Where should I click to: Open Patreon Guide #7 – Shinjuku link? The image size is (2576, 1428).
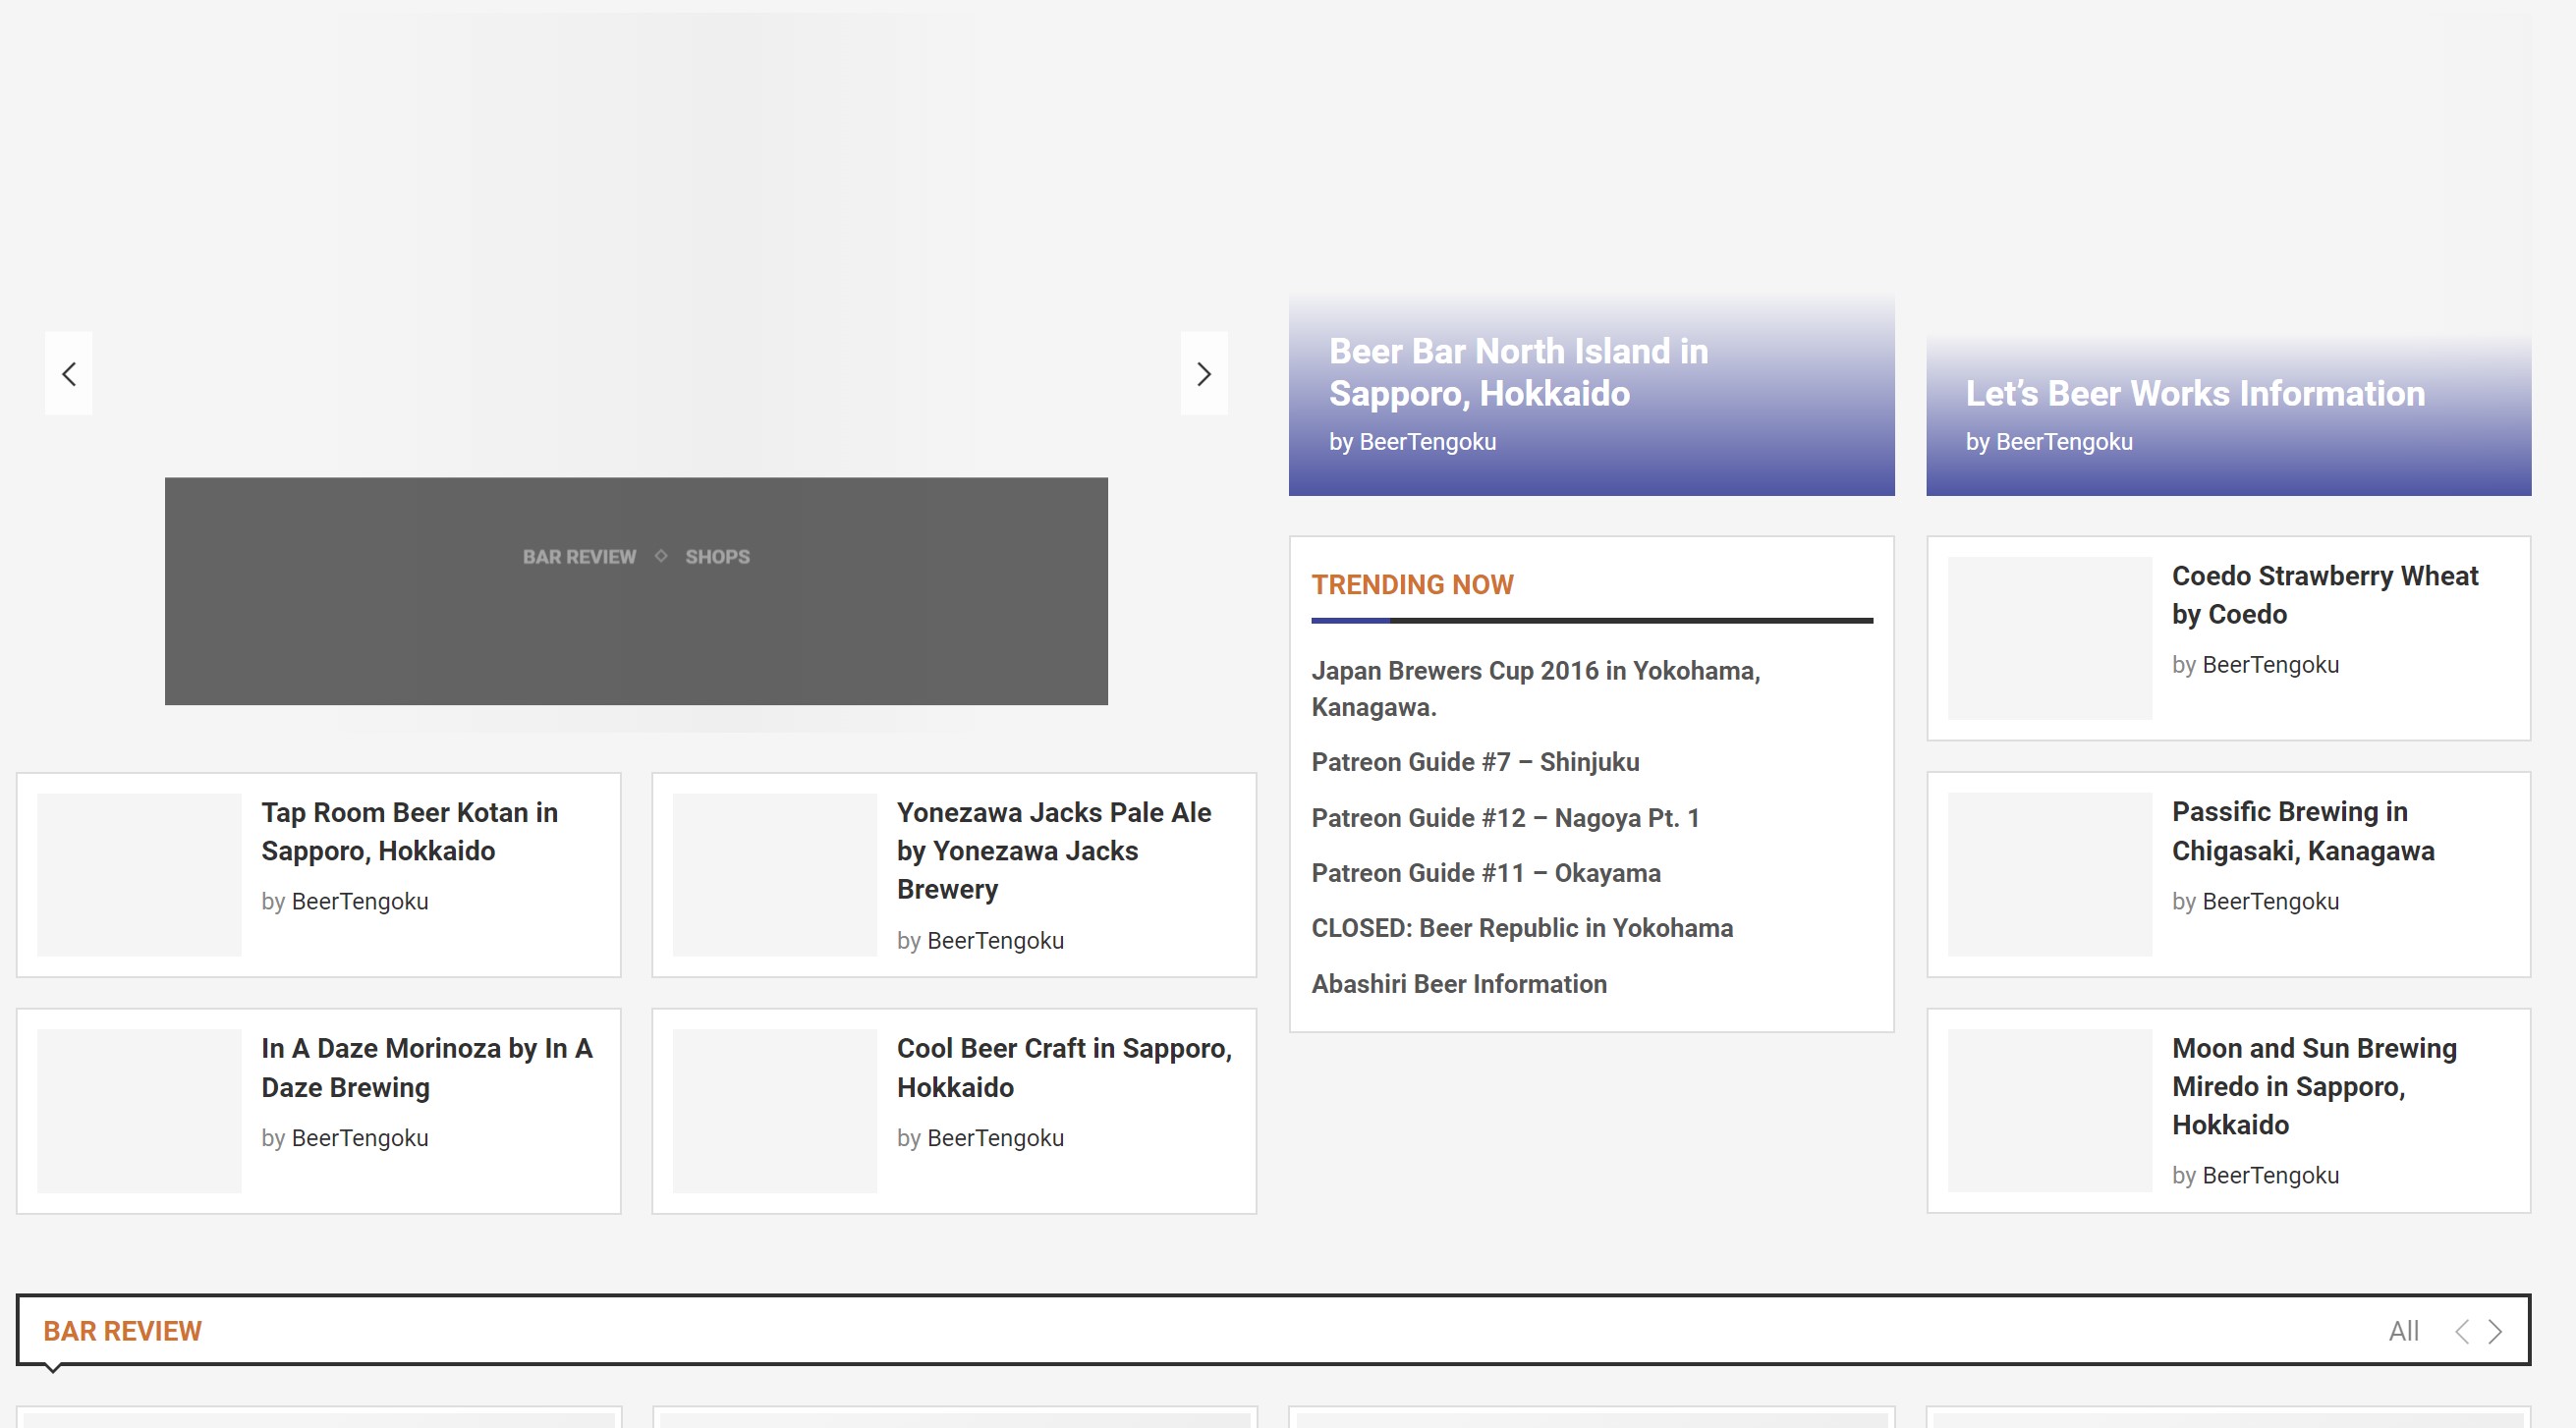point(1475,762)
